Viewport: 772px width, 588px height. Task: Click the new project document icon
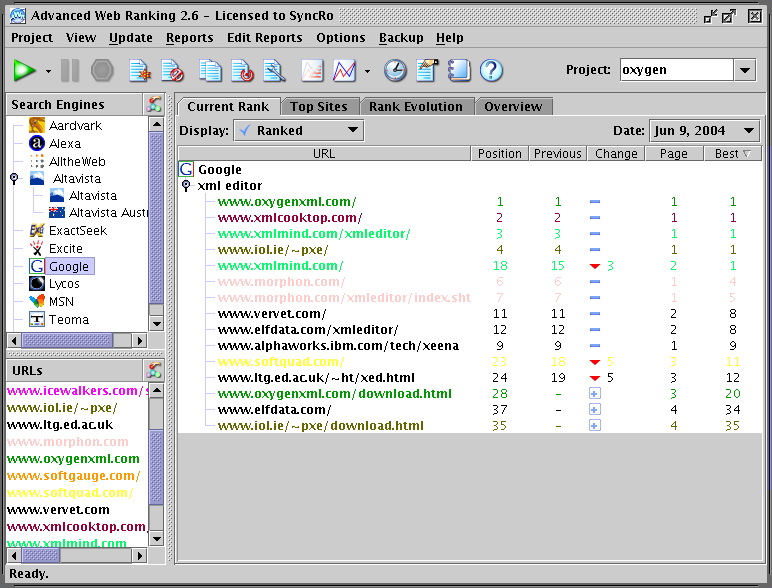[x=140, y=71]
